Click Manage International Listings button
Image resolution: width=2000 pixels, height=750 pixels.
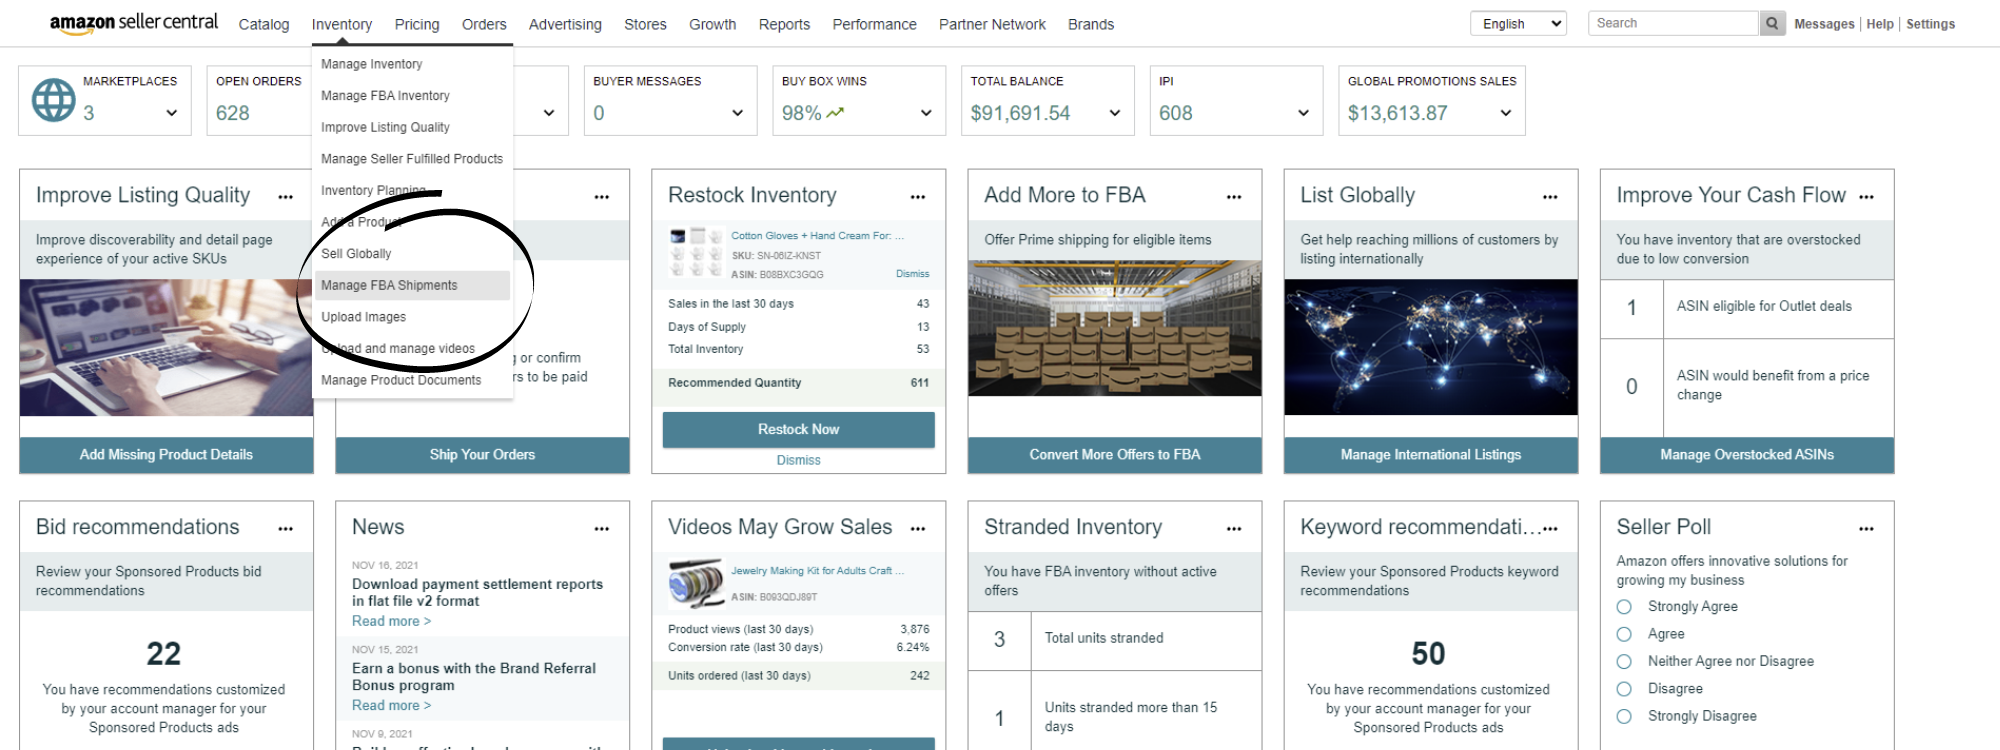pos(1431,455)
